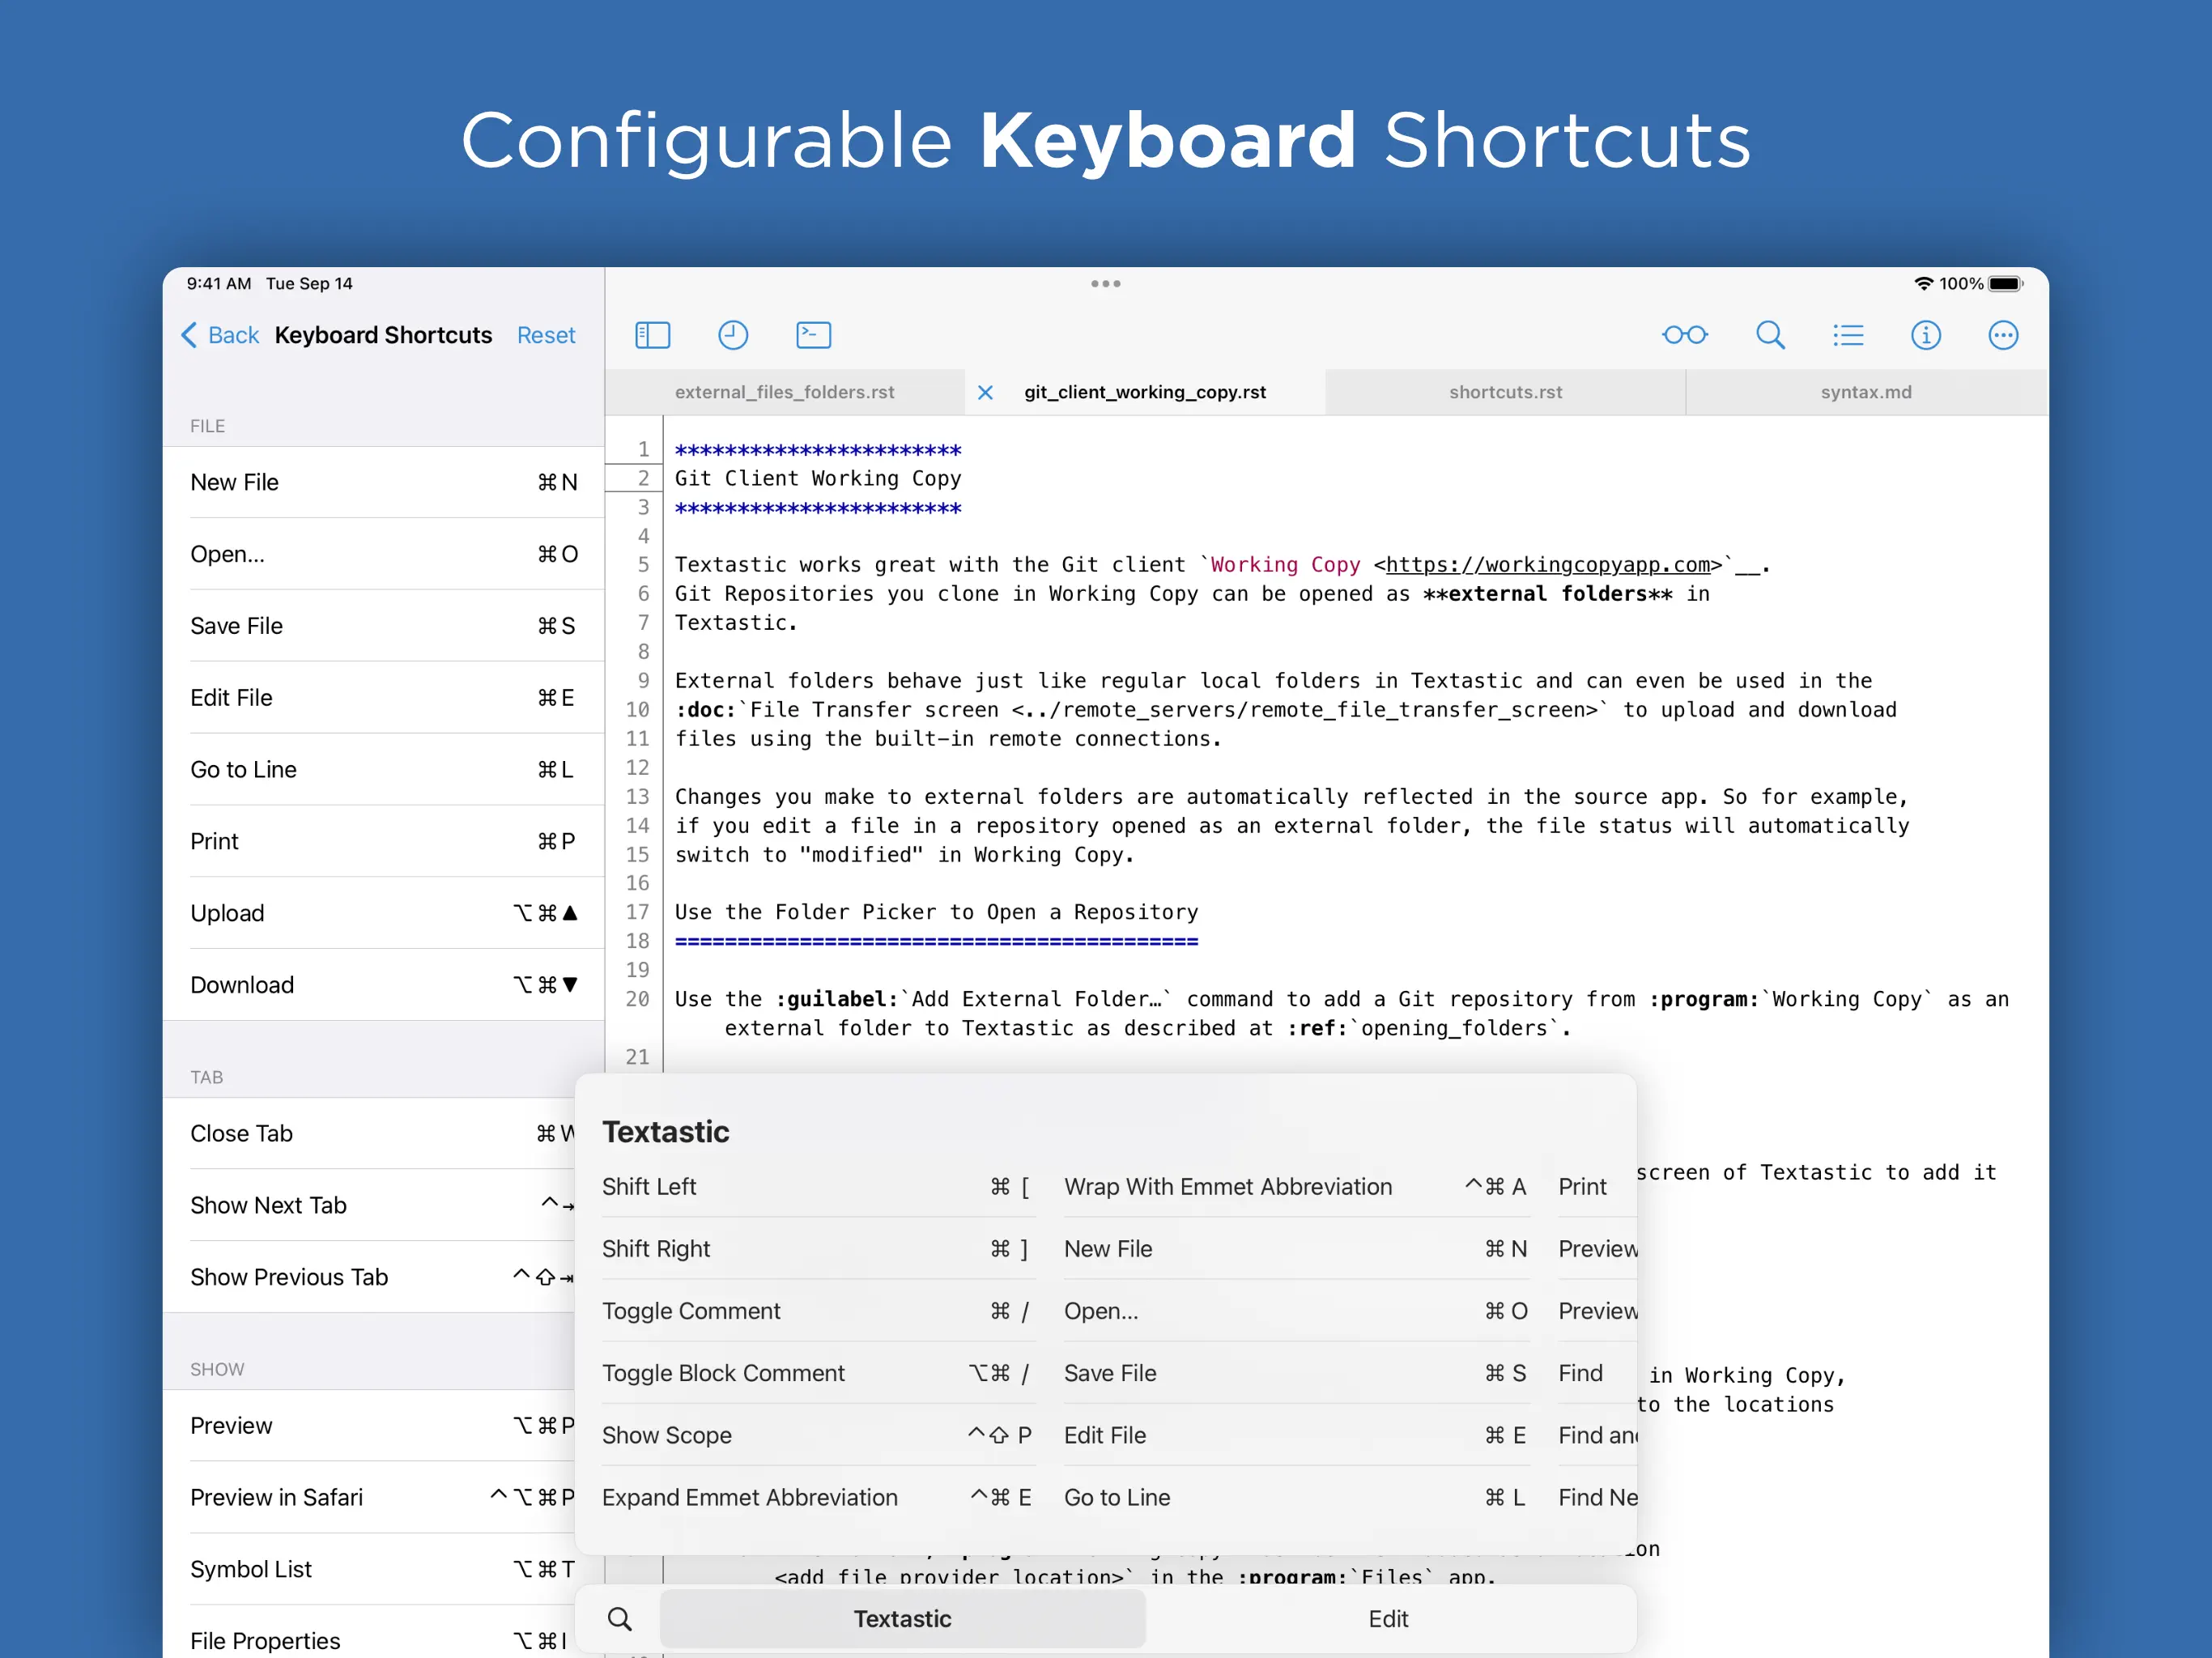
Task: Open the terminal console icon
Action: pyautogui.click(x=813, y=335)
